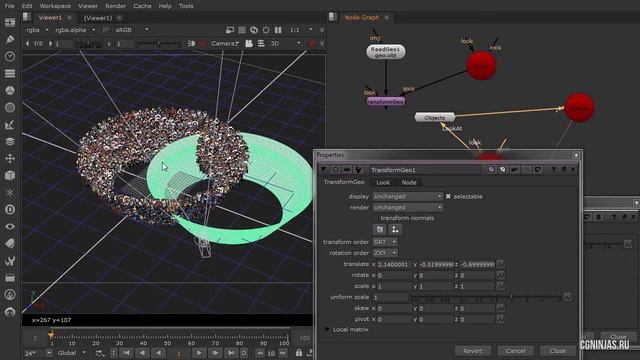The image size is (640, 360).
Task: Open the Views nodes eye icon
Action: click(10, 227)
